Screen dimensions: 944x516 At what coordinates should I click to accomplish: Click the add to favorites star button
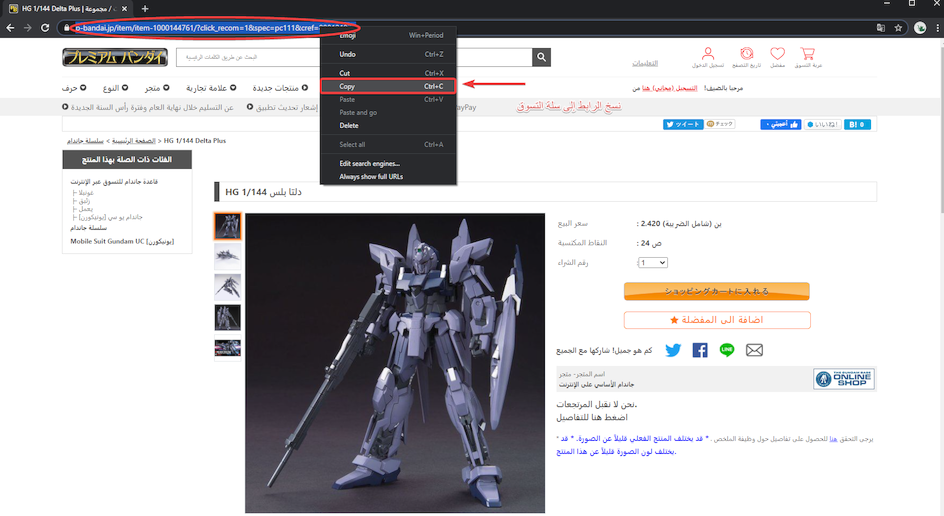coord(716,320)
